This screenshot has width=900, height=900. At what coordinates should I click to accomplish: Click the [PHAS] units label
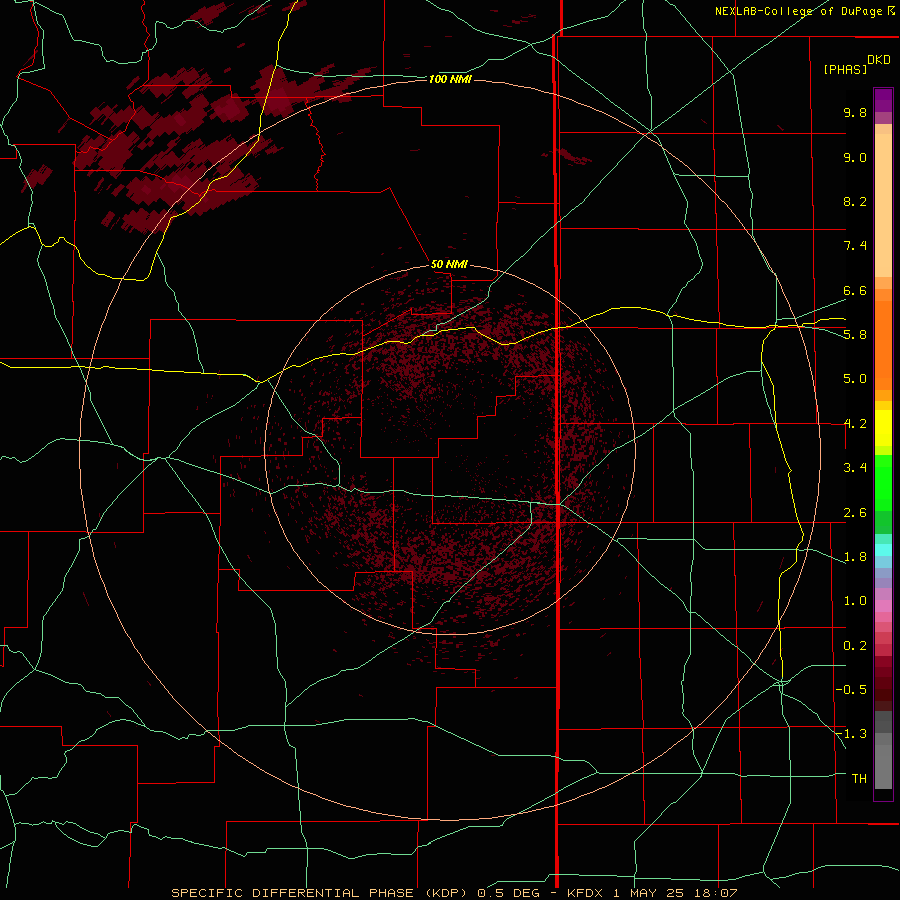(x=845, y=69)
